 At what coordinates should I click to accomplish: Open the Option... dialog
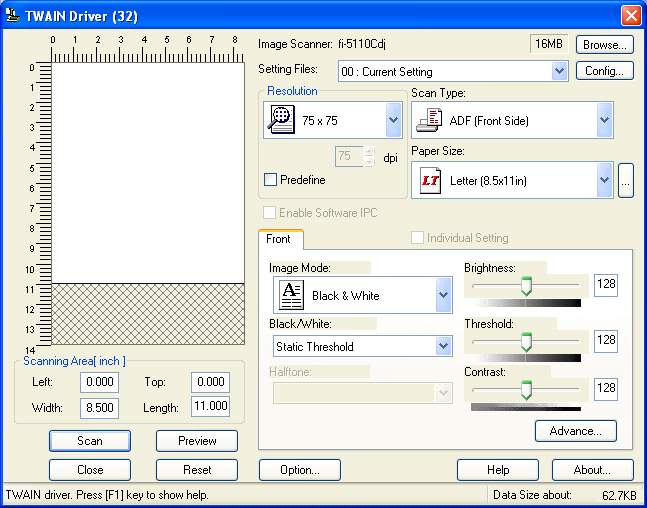coord(300,470)
